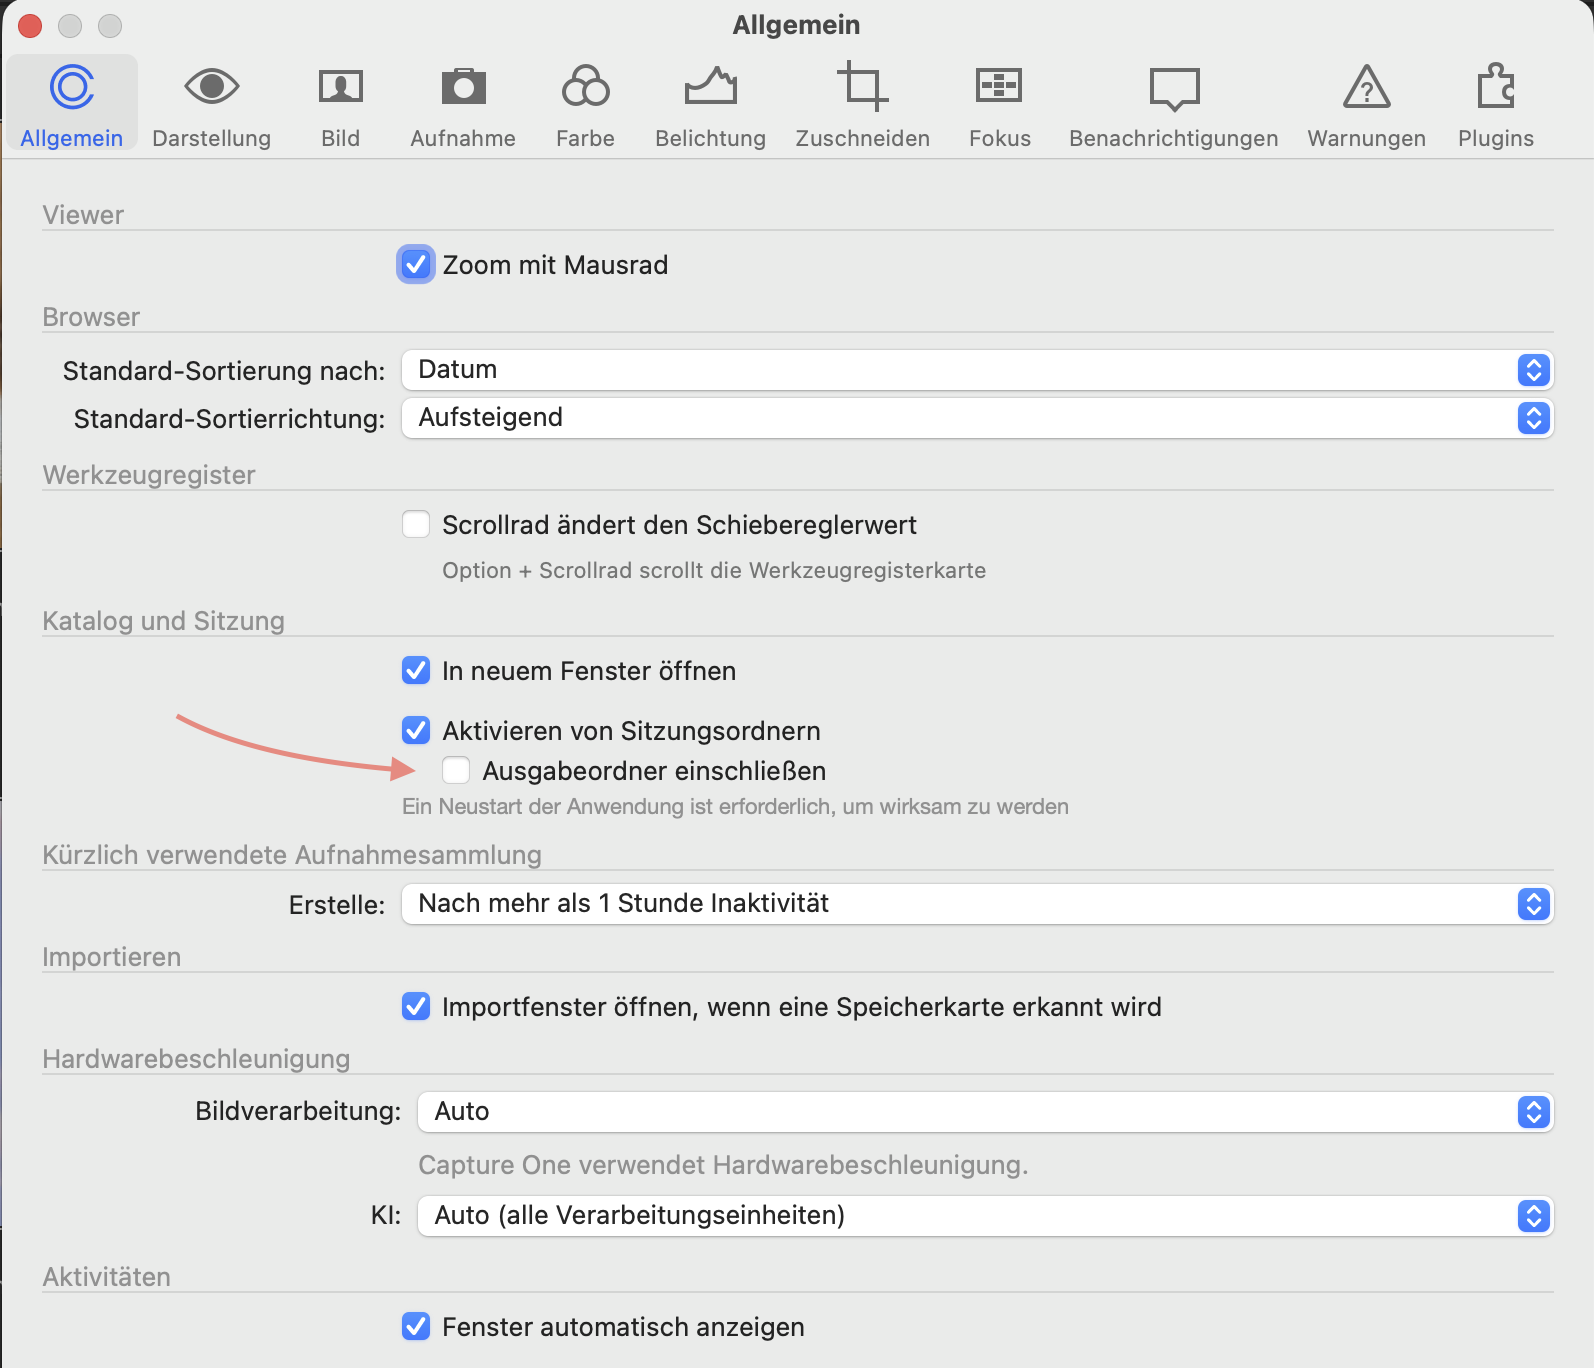Switch to the Farbe color circles icon
Screen dimensions: 1594x1368
[585, 87]
